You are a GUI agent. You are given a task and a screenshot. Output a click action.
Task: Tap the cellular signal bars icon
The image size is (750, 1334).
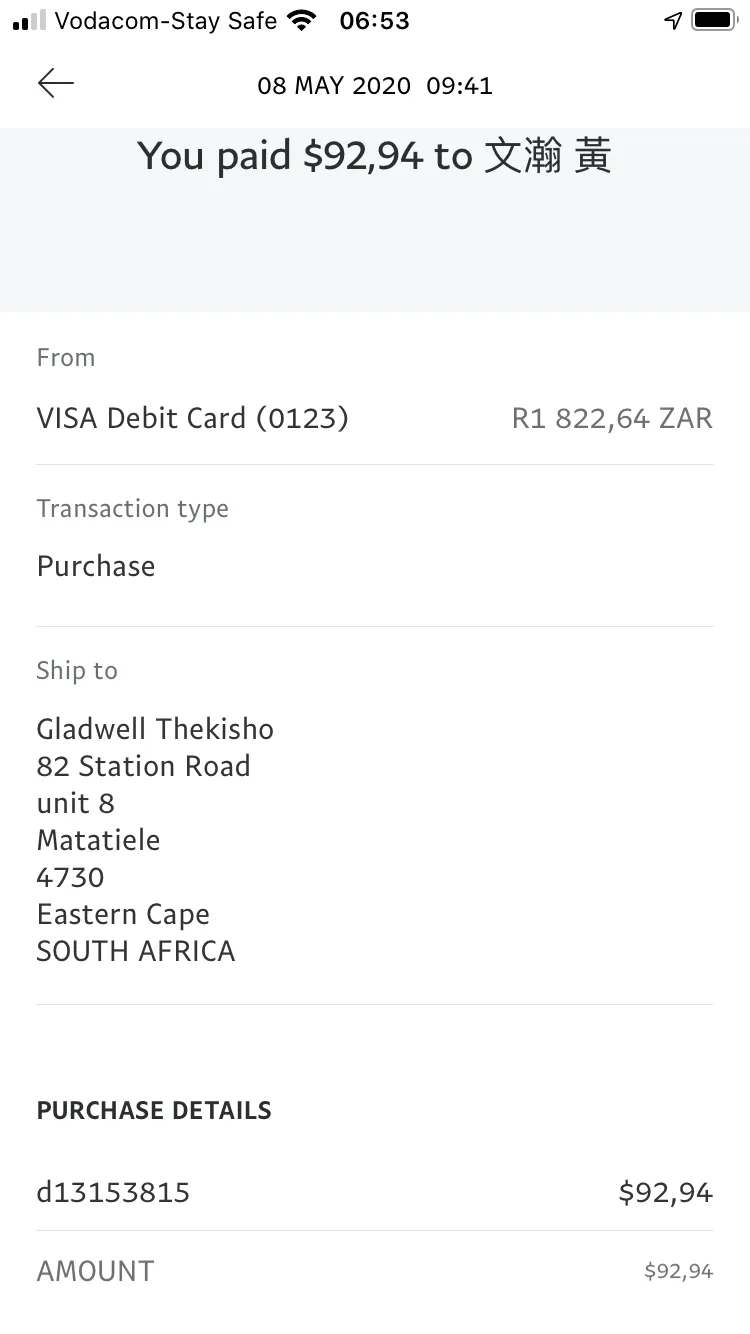pyautogui.click(x=29, y=21)
